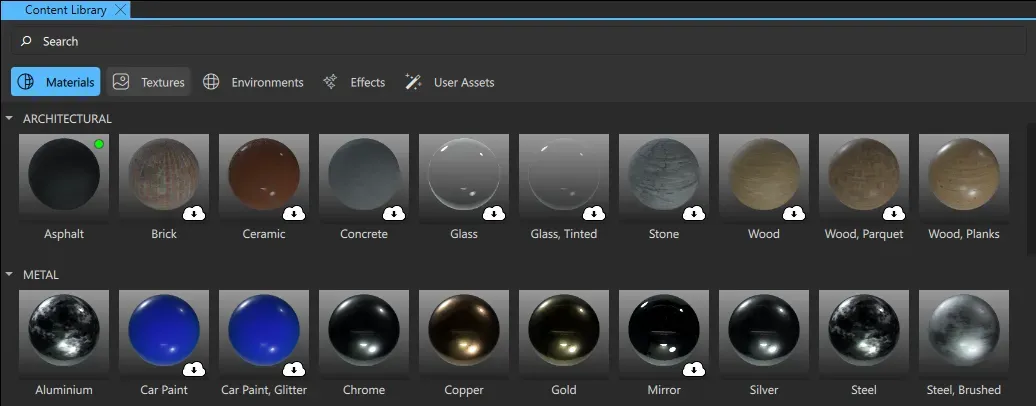This screenshot has height=406, width=1036.
Task: Download the Concrete material via cloud icon
Action: click(394, 213)
